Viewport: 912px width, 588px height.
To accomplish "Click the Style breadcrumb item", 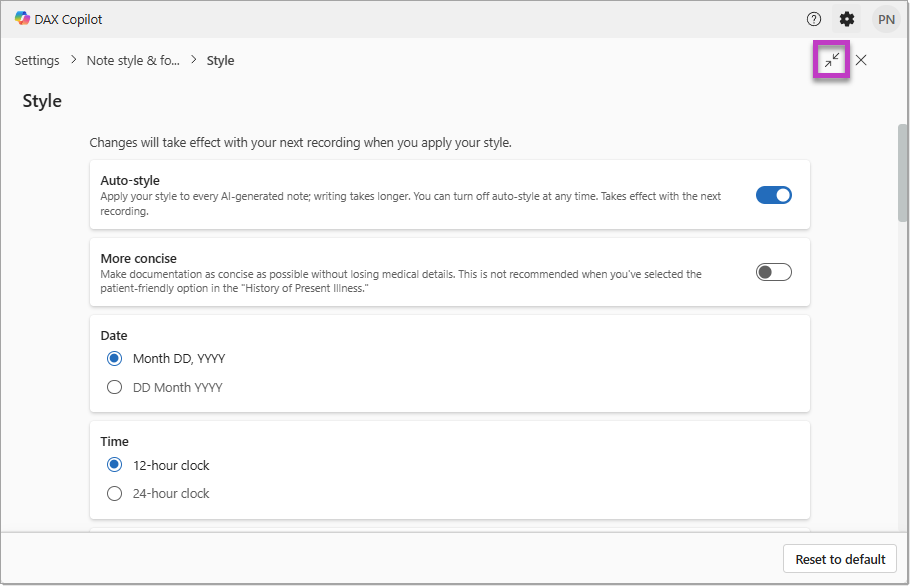I will pyautogui.click(x=220, y=60).
